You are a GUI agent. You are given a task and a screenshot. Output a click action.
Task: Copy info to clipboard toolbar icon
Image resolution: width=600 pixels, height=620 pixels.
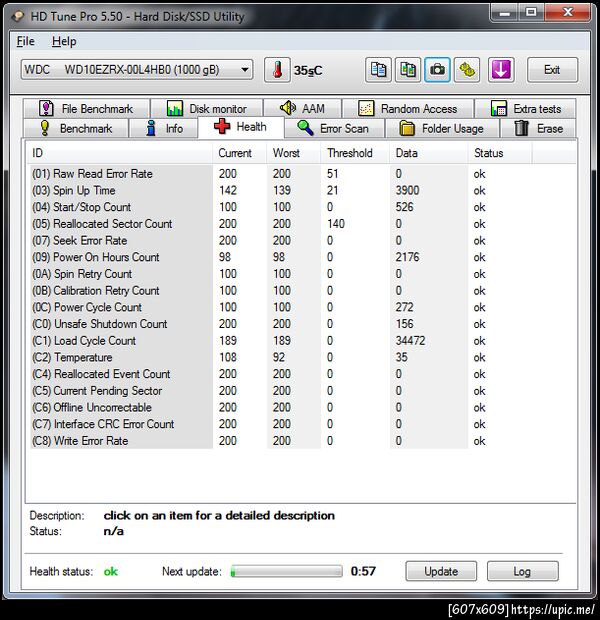click(x=379, y=70)
